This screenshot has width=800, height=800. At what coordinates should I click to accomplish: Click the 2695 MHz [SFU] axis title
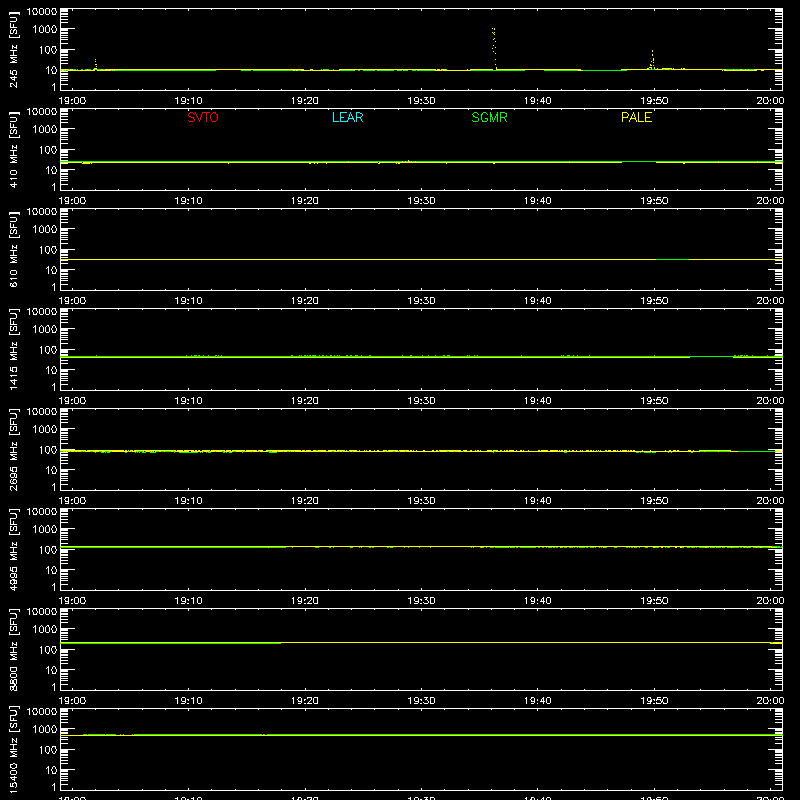pyautogui.click(x=13, y=449)
